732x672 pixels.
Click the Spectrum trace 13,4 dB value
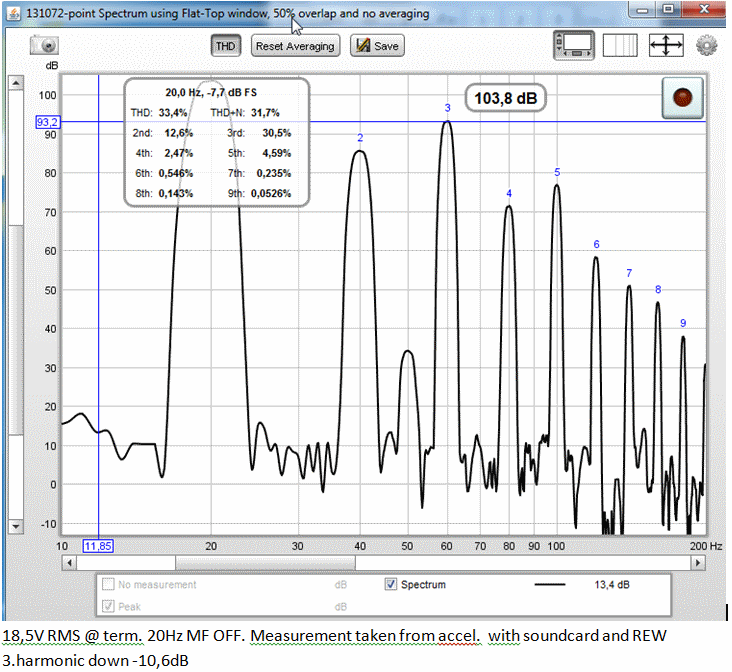click(612, 585)
